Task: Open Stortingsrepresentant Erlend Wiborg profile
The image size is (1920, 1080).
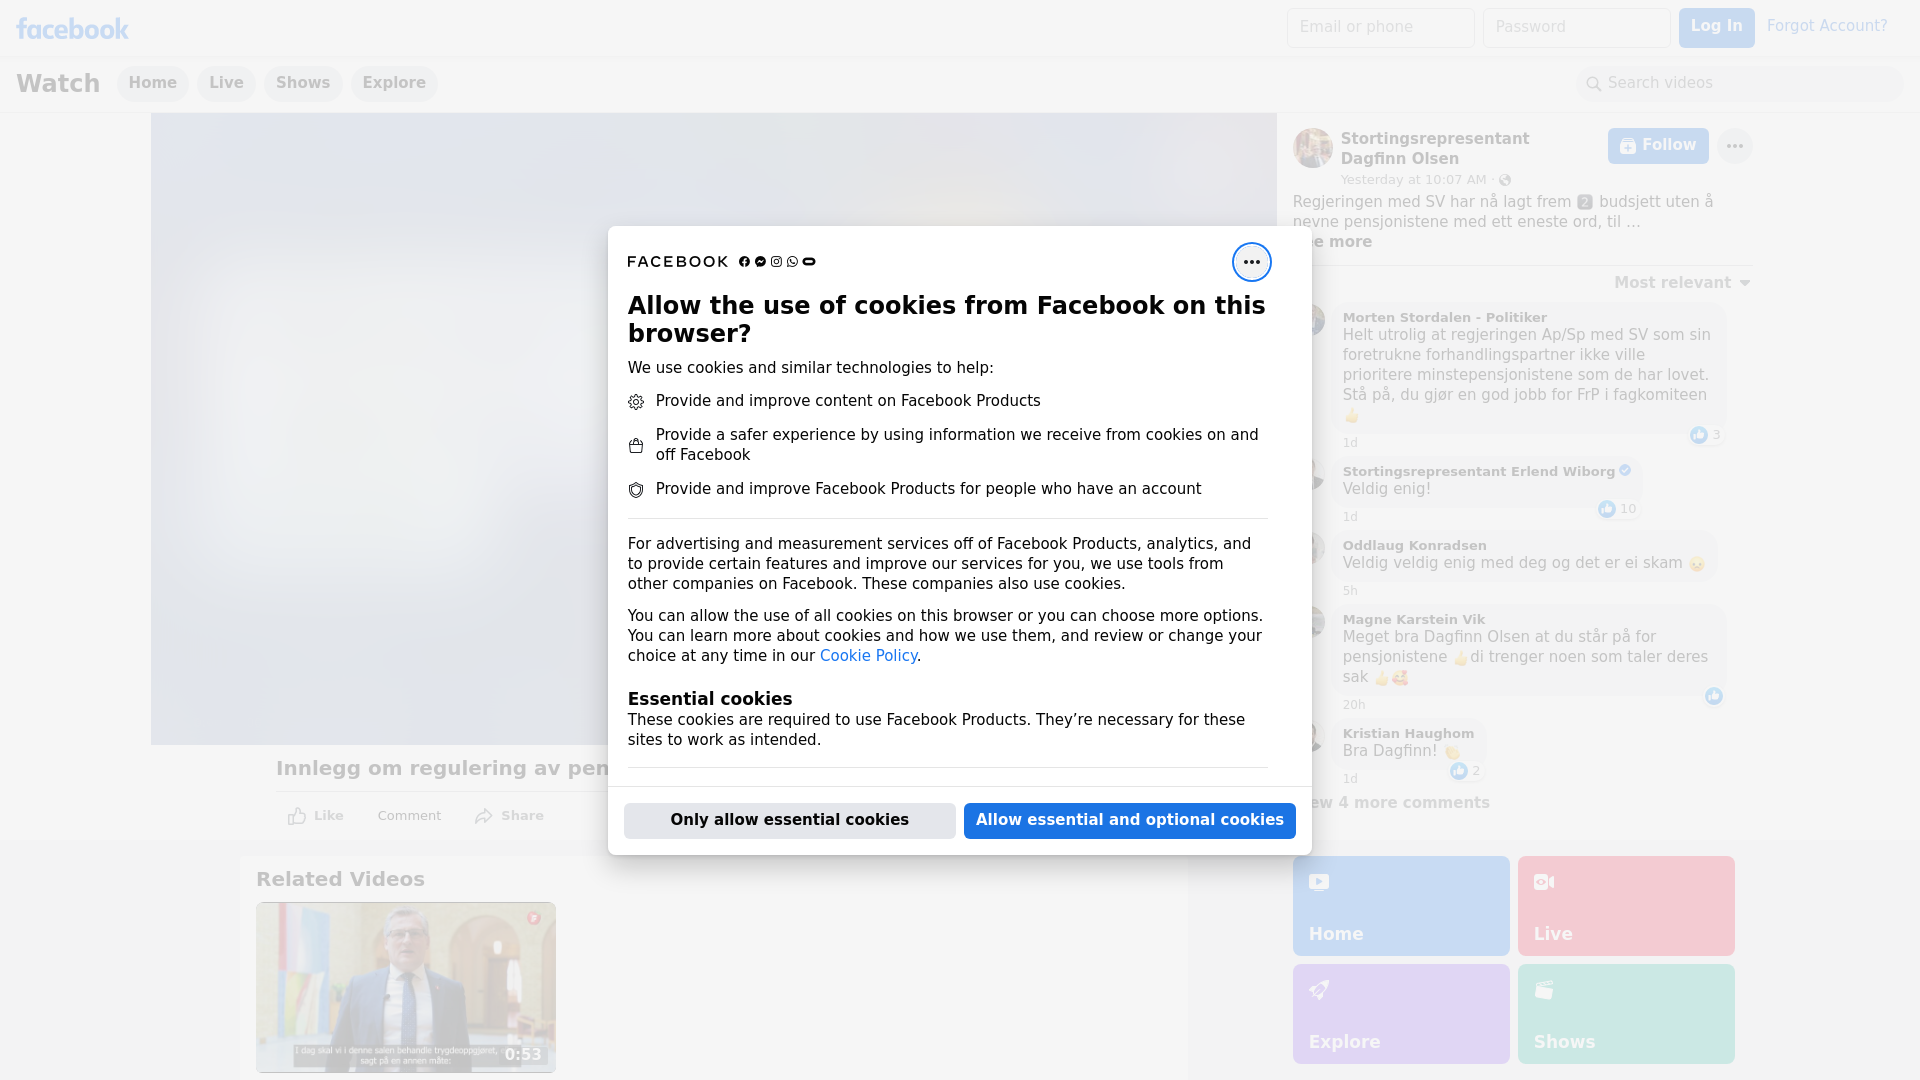Action: 1478,472
